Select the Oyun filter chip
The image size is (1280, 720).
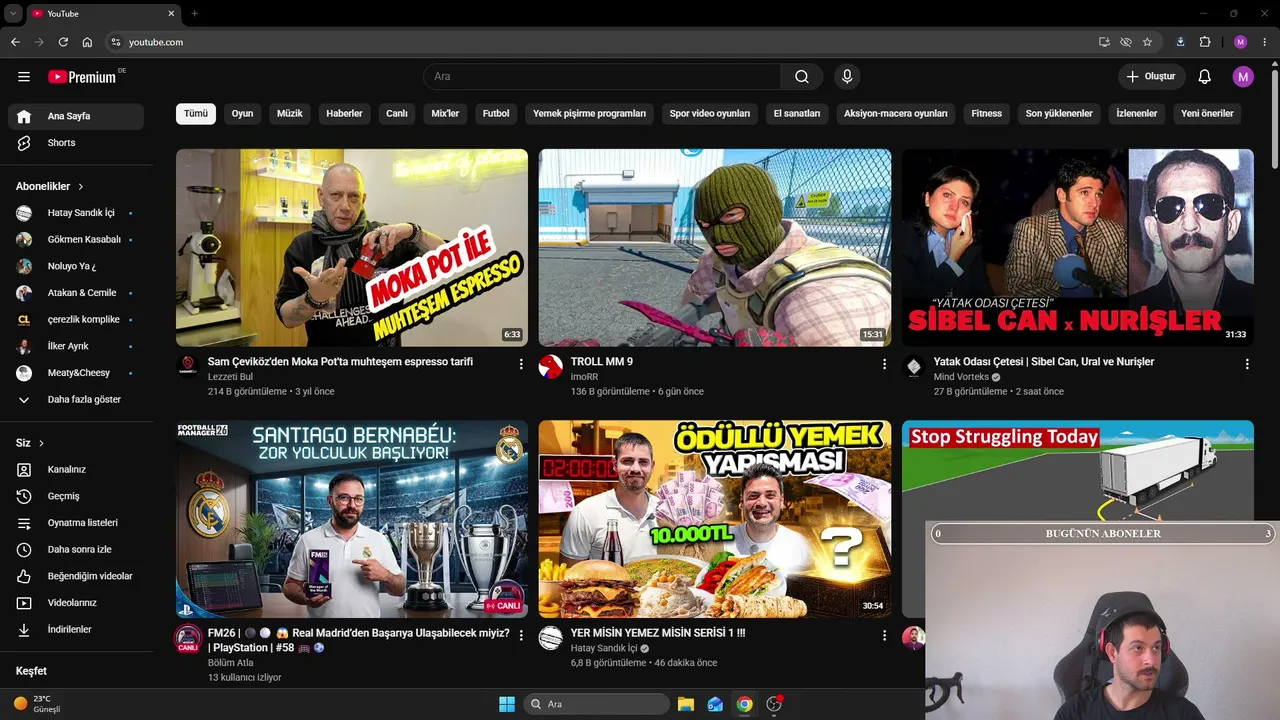click(x=242, y=114)
